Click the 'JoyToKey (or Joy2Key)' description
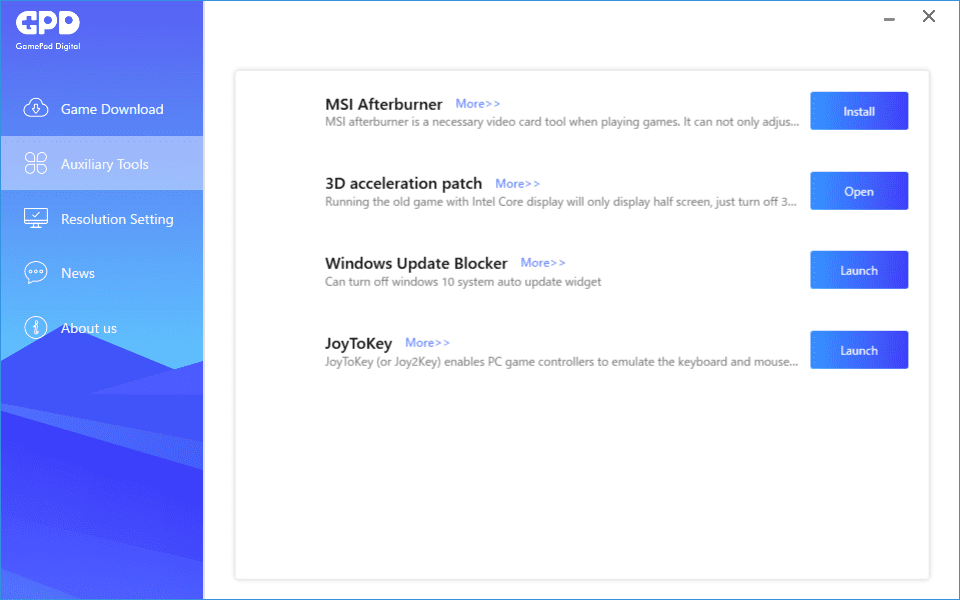Viewport: 960px width, 600px height. tap(561, 362)
